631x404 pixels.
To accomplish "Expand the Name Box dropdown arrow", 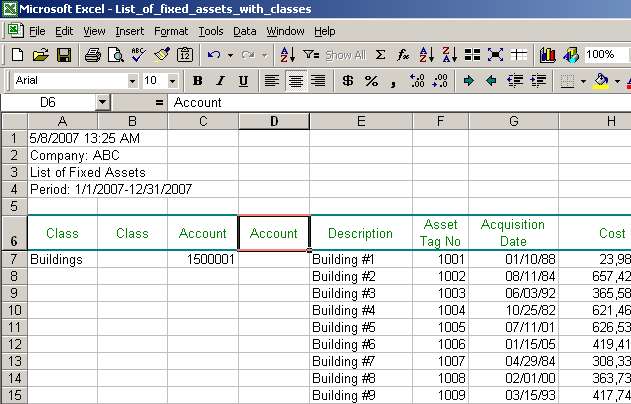I will pyautogui.click(x=103, y=103).
